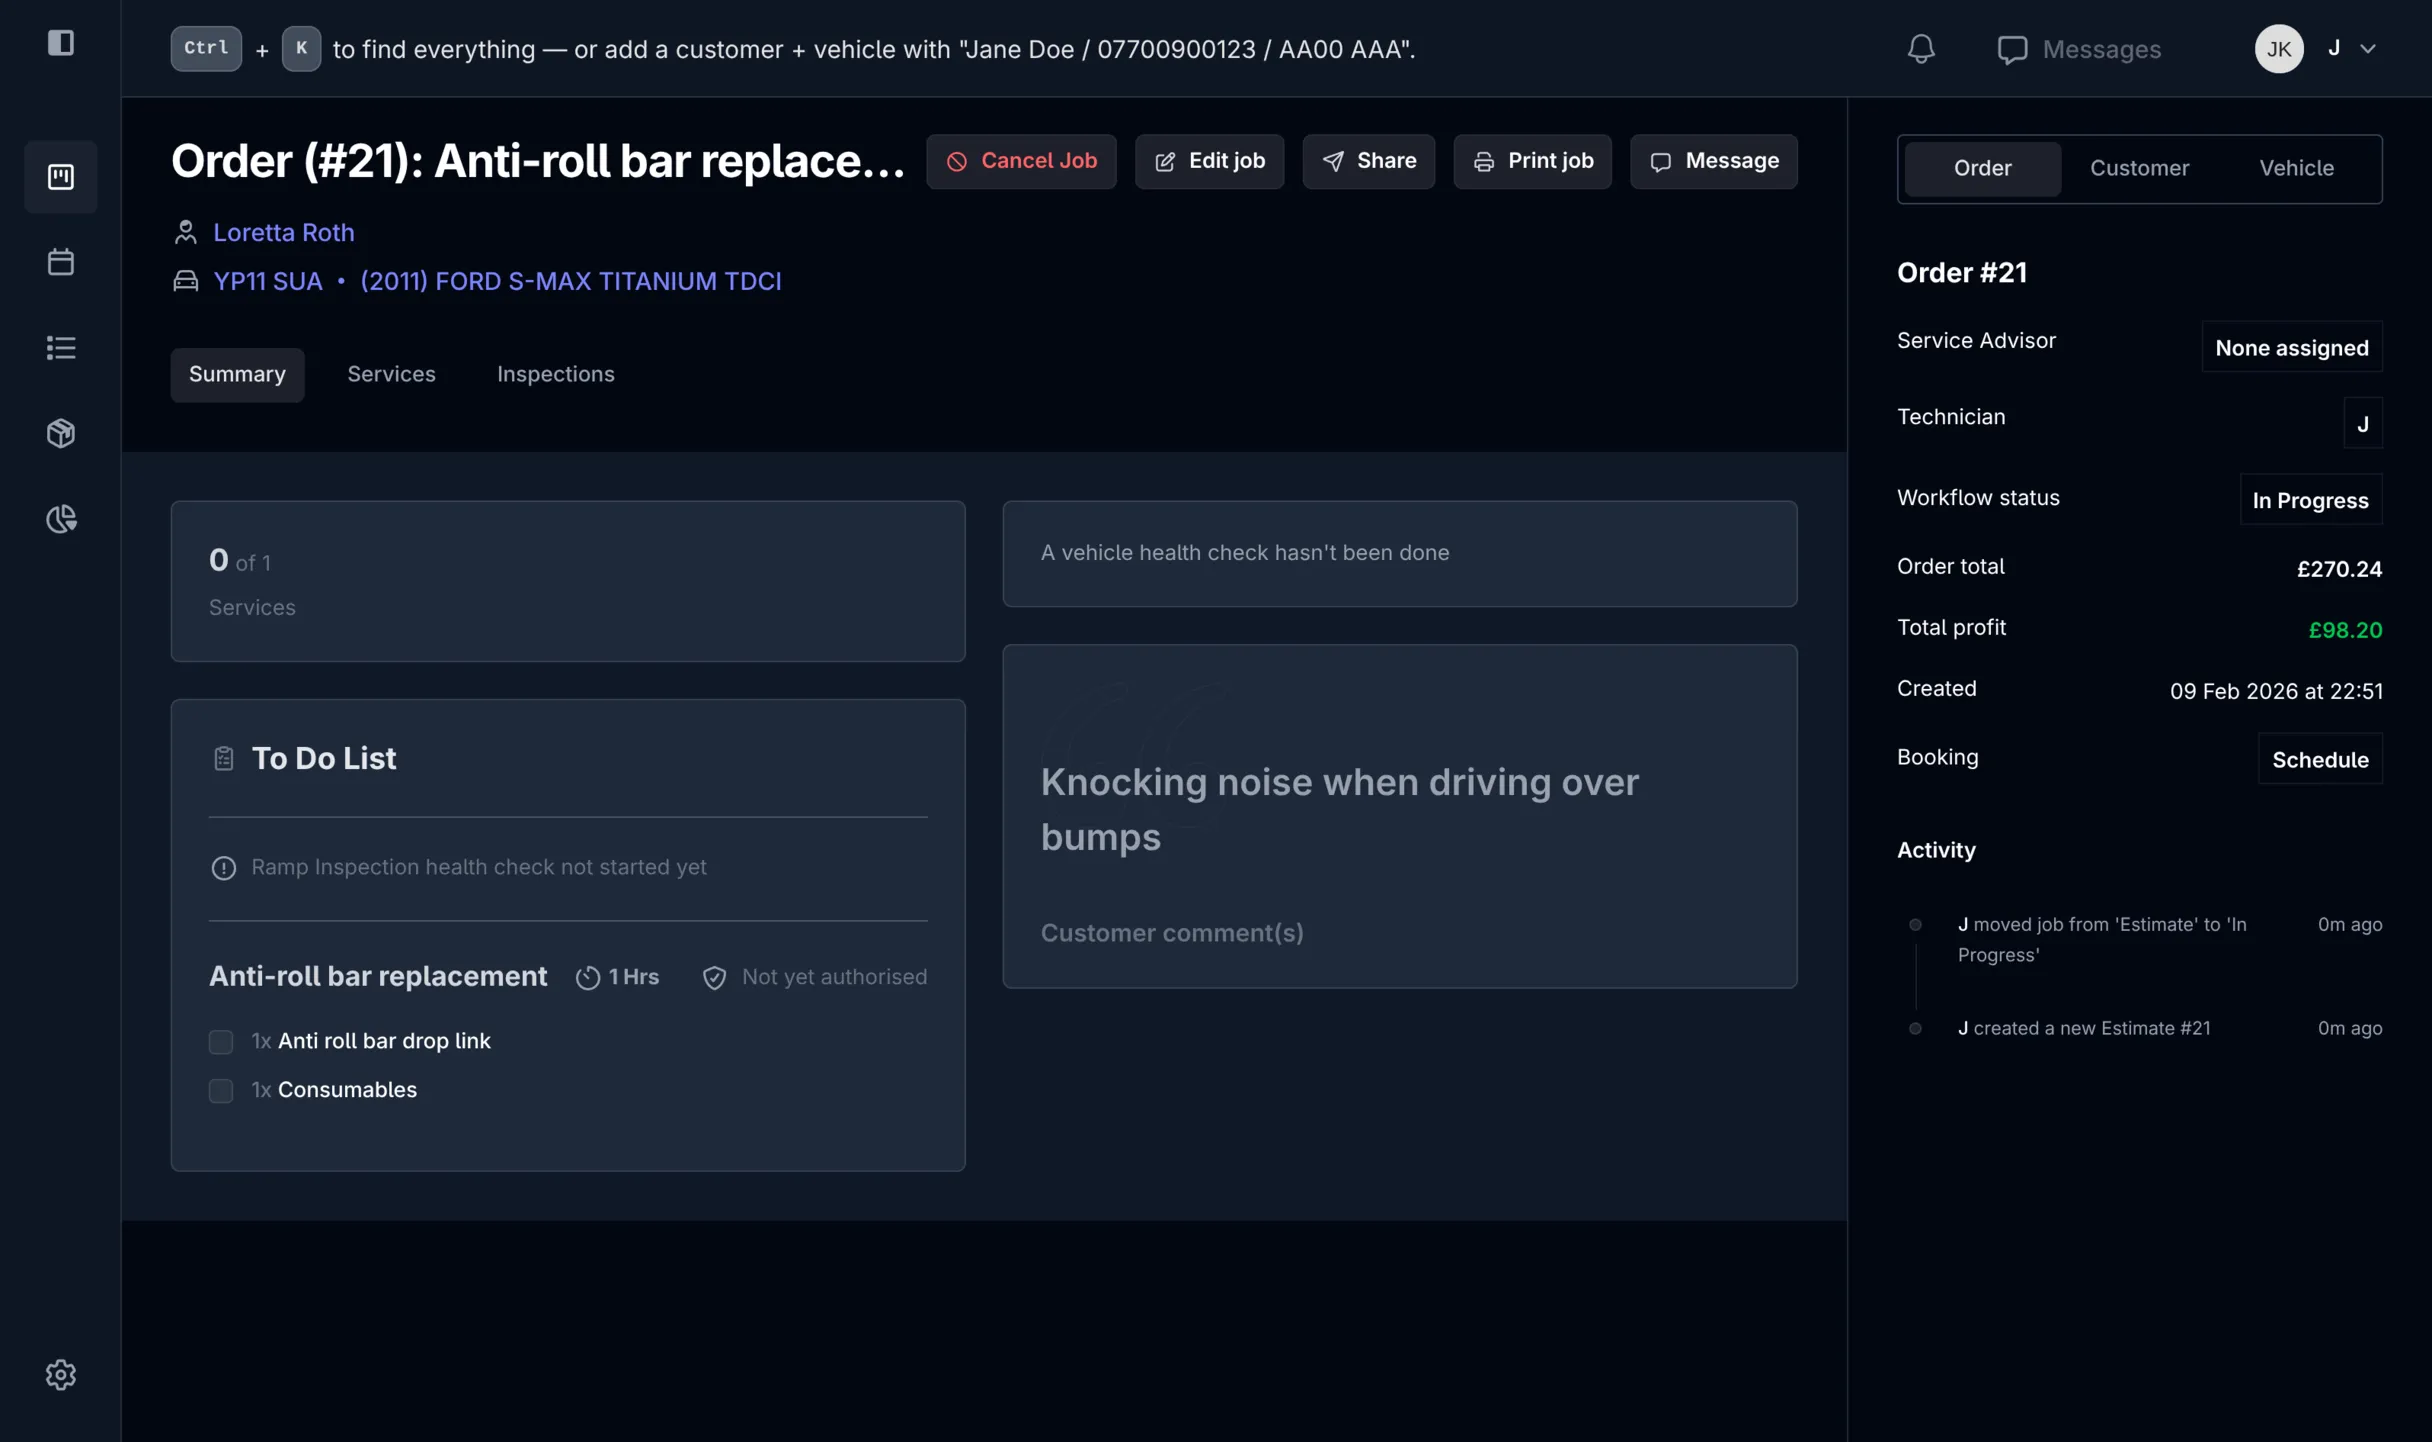Open the notifications bell
The width and height of the screenshot is (2432, 1442).
1920,48
